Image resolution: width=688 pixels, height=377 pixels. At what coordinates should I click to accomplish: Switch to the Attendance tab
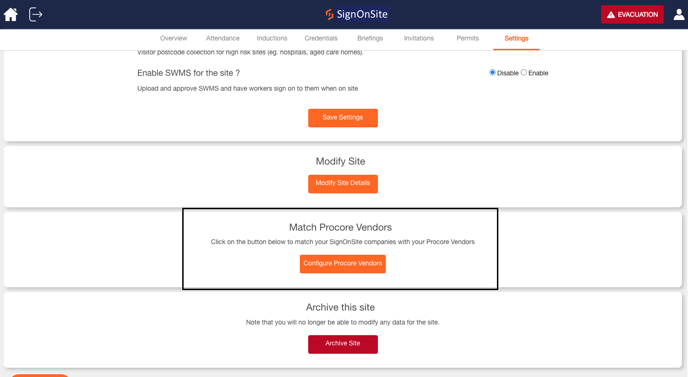point(222,39)
